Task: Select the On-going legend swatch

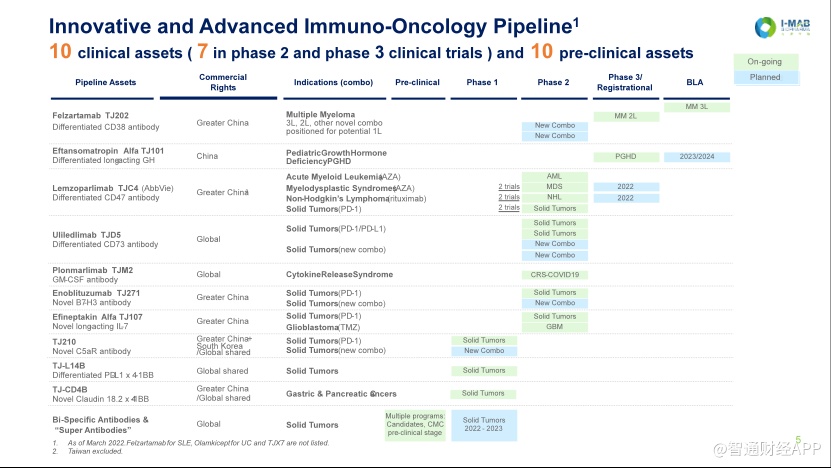Action: point(765,61)
